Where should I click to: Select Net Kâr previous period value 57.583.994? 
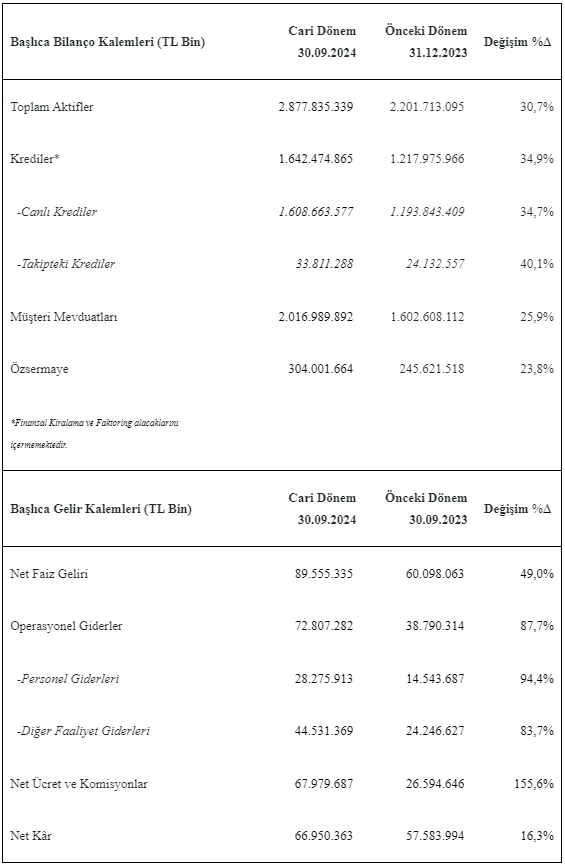pyautogui.click(x=435, y=836)
